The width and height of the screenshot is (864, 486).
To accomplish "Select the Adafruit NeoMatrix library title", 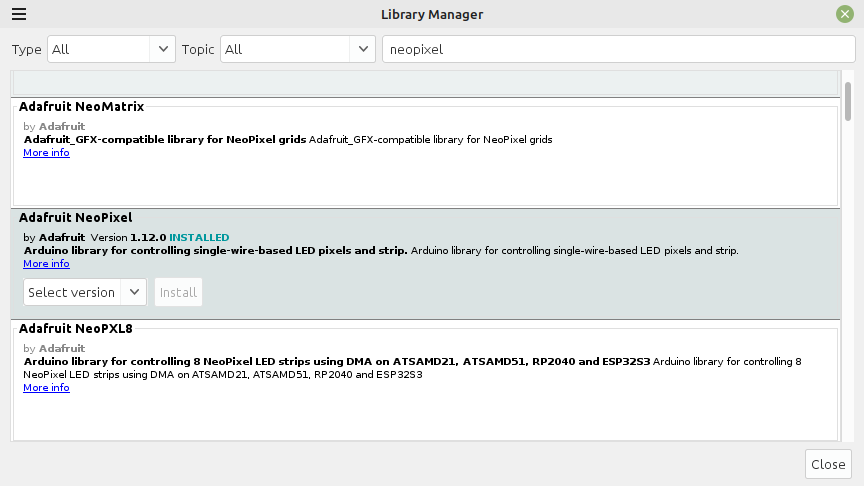I will pyautogui.click(x=82, y=106).
